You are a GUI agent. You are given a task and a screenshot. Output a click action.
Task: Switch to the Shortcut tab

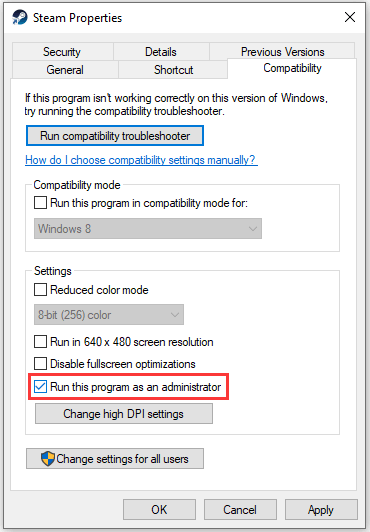(x=173, y=70)
